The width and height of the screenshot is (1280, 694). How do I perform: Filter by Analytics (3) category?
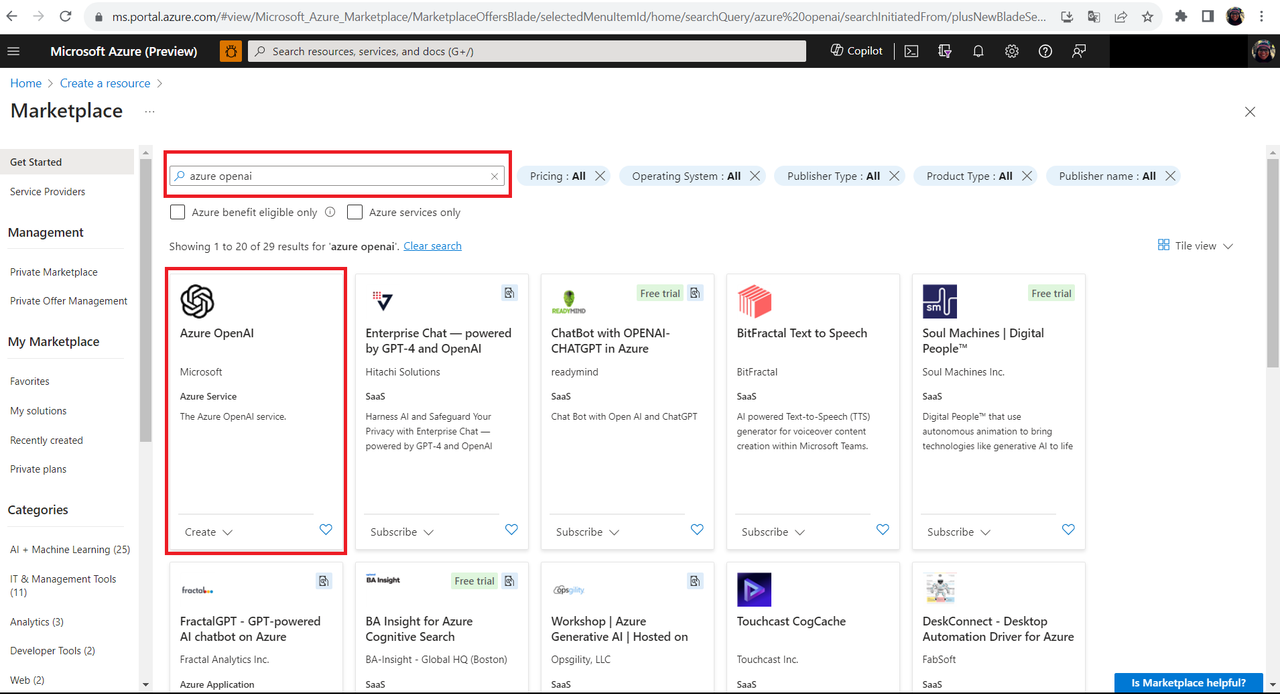pos(37,622)
